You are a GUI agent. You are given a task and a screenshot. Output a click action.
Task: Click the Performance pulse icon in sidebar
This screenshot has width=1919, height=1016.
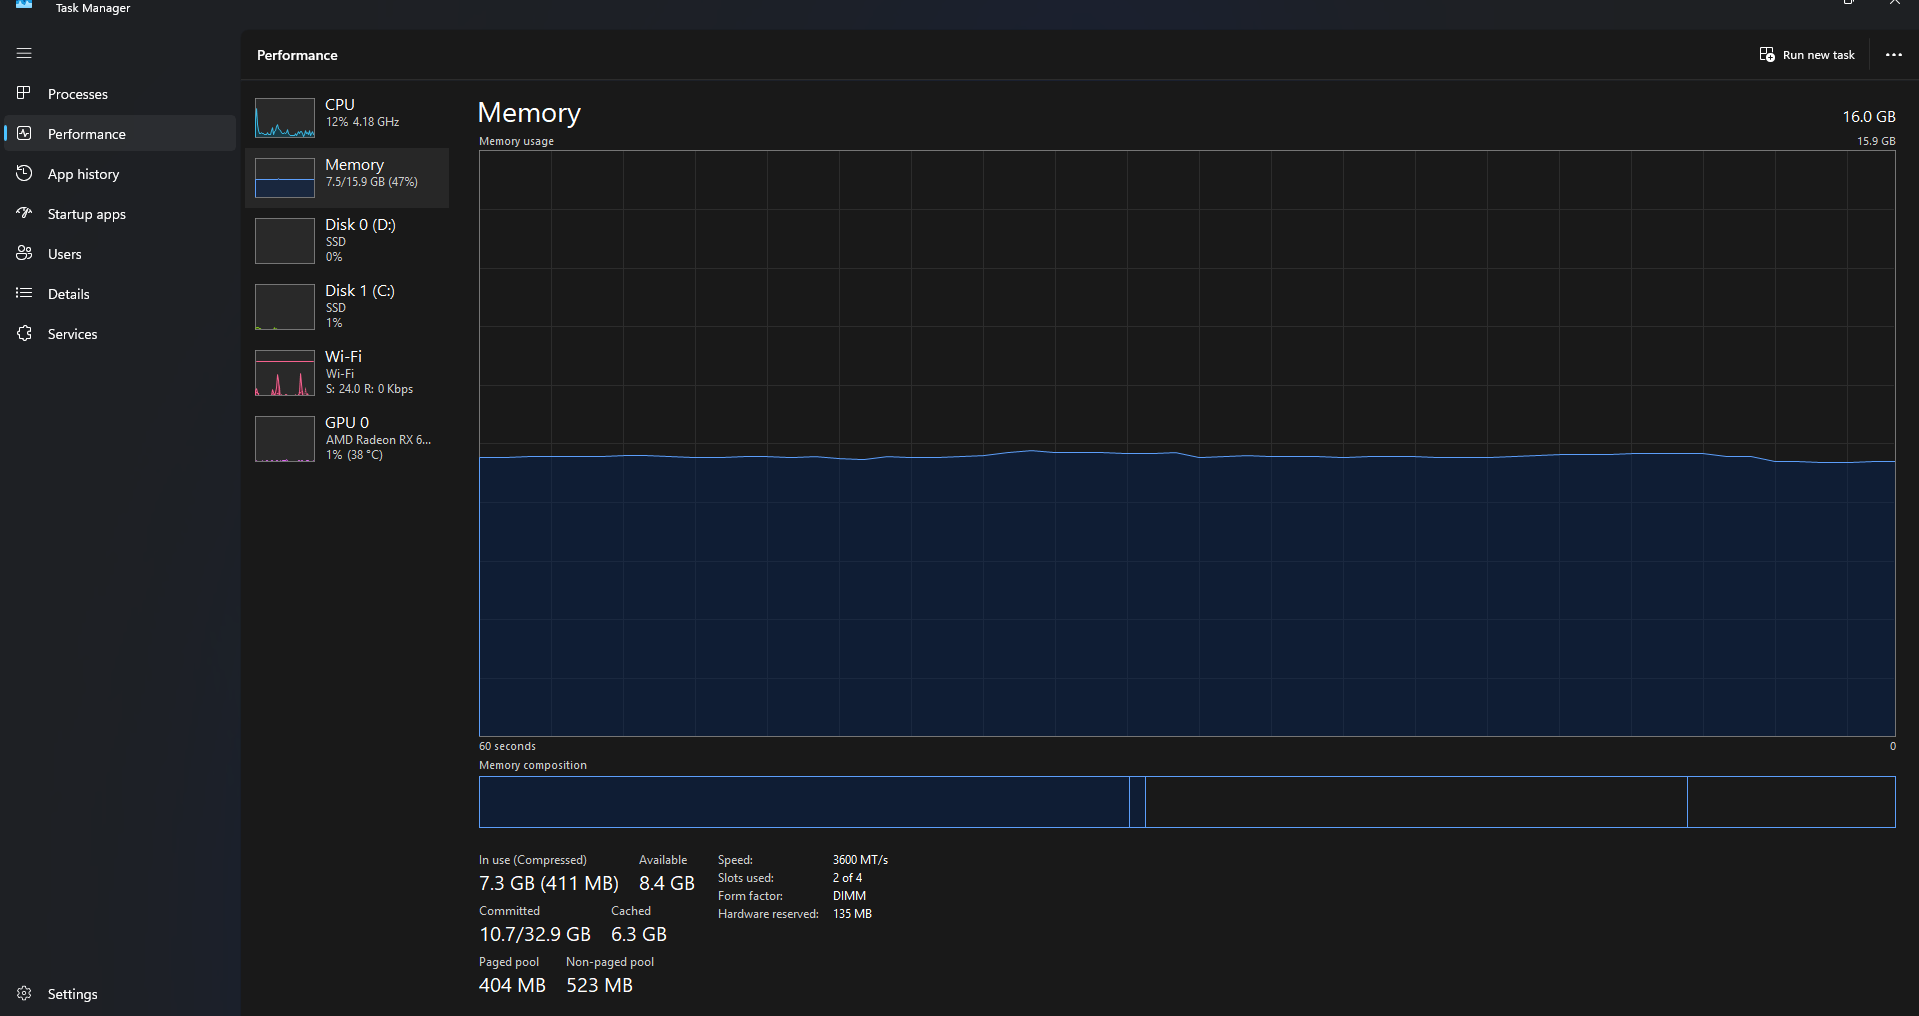[24, 133]
